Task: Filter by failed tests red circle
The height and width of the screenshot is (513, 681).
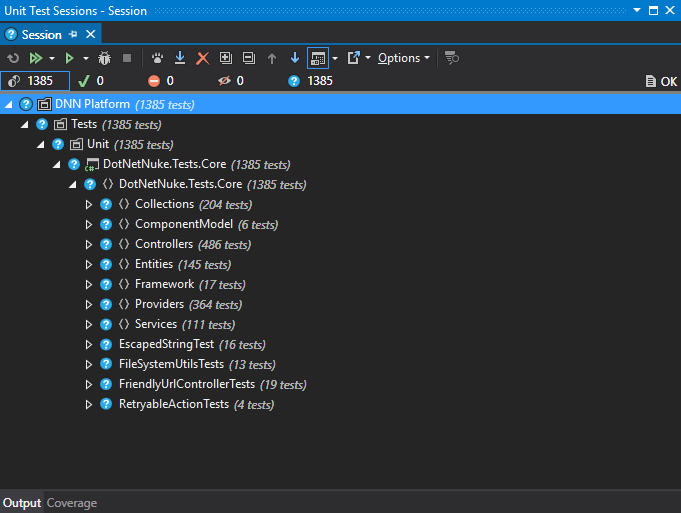Action: pyautogui.click(x=161, y=81)
